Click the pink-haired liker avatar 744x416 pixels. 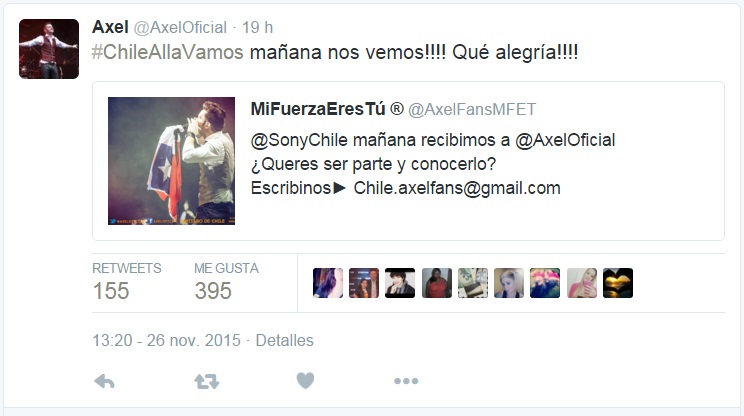coord(545,283)
